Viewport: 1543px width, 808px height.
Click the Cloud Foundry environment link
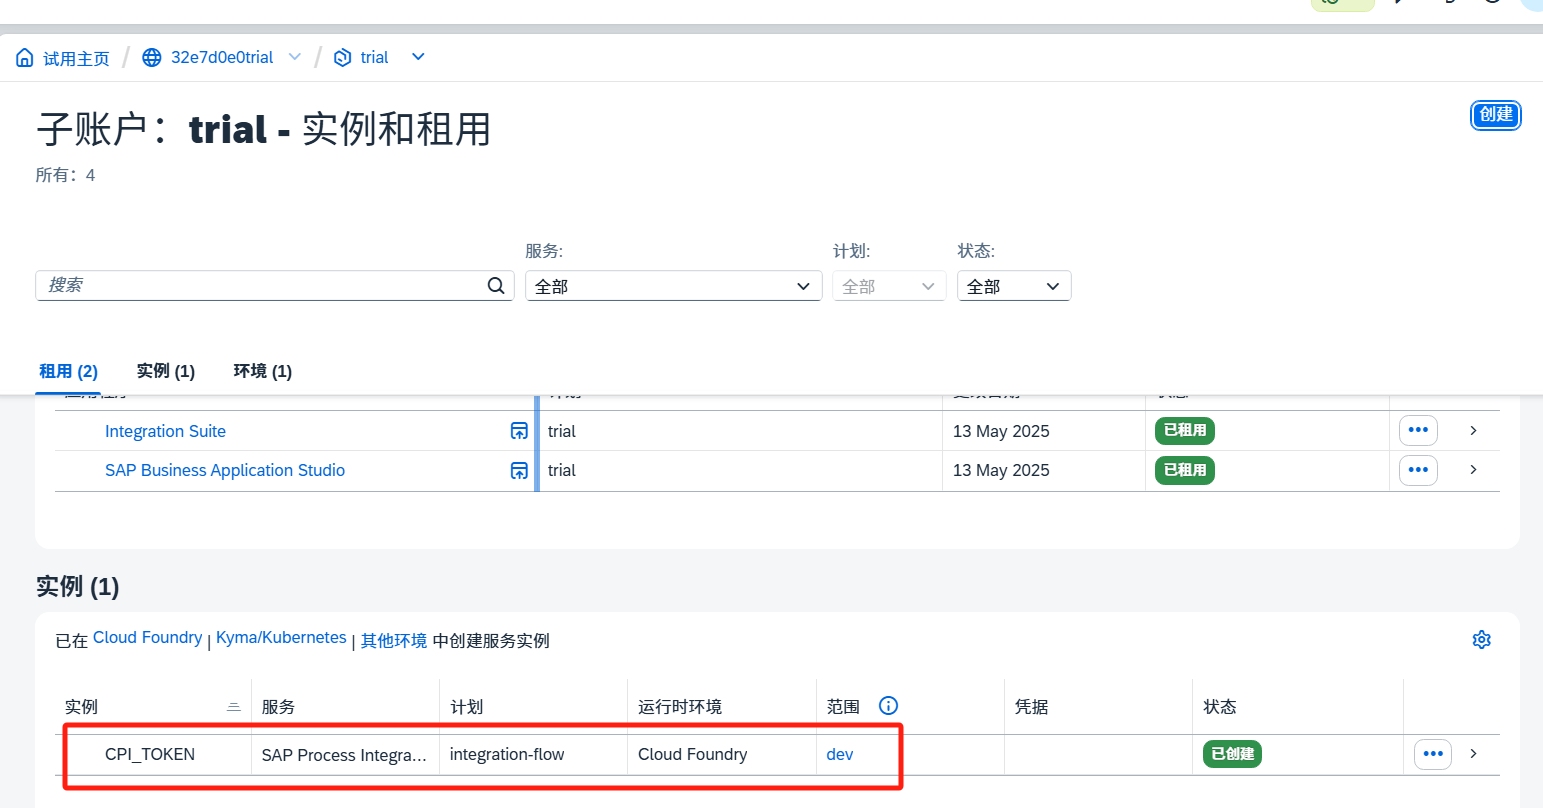coord(147,638)
